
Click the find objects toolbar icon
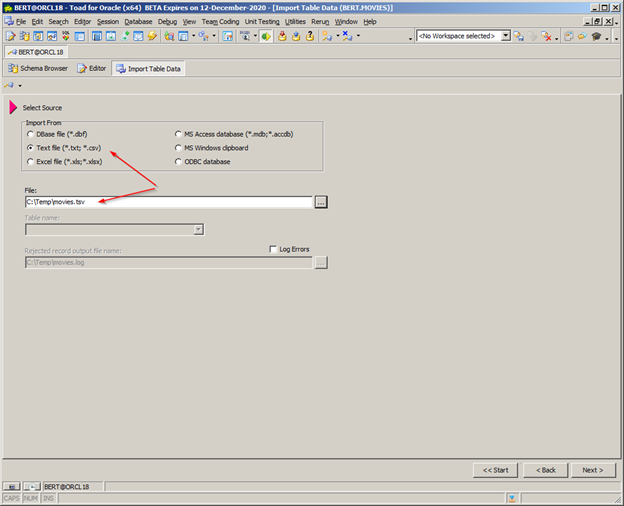click(169, 36)
